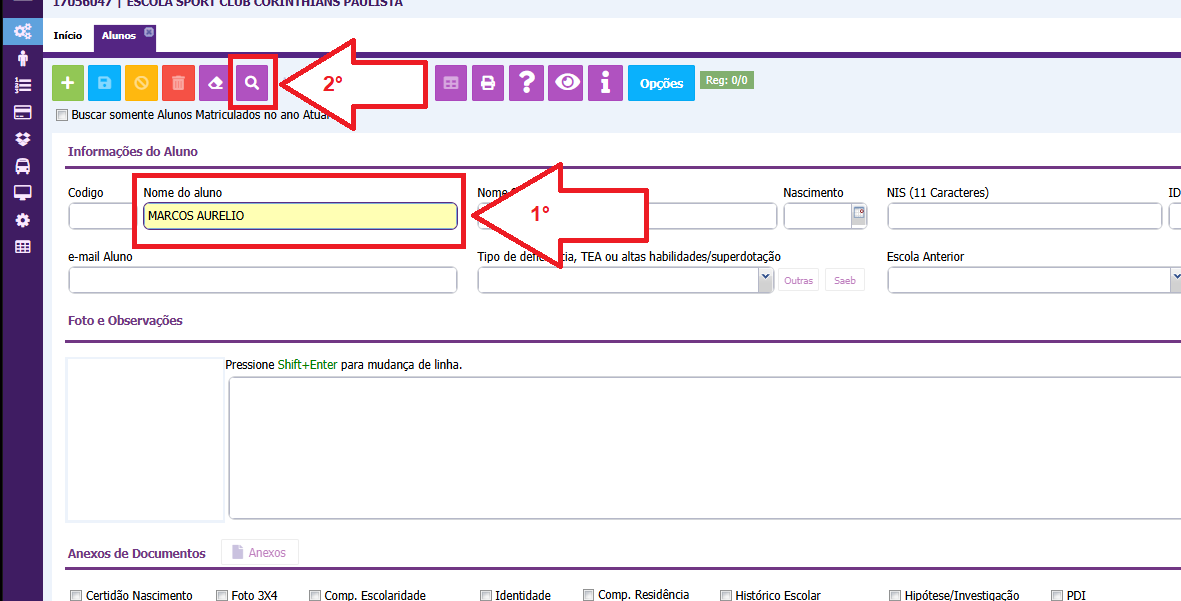Image resolution: width=1181 pixels, height=601 pixels.
Task: Click the info 'i' button in toolbar
Action: pyautogui.click(x=605, y=83)
